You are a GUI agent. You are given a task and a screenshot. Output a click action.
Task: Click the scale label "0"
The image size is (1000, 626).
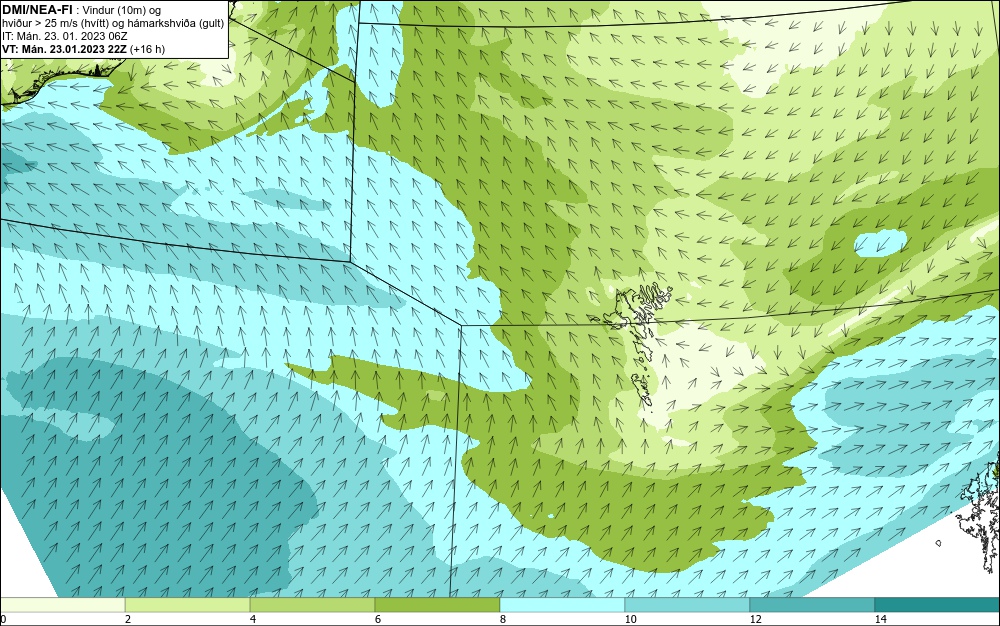(x=3, y=619)
